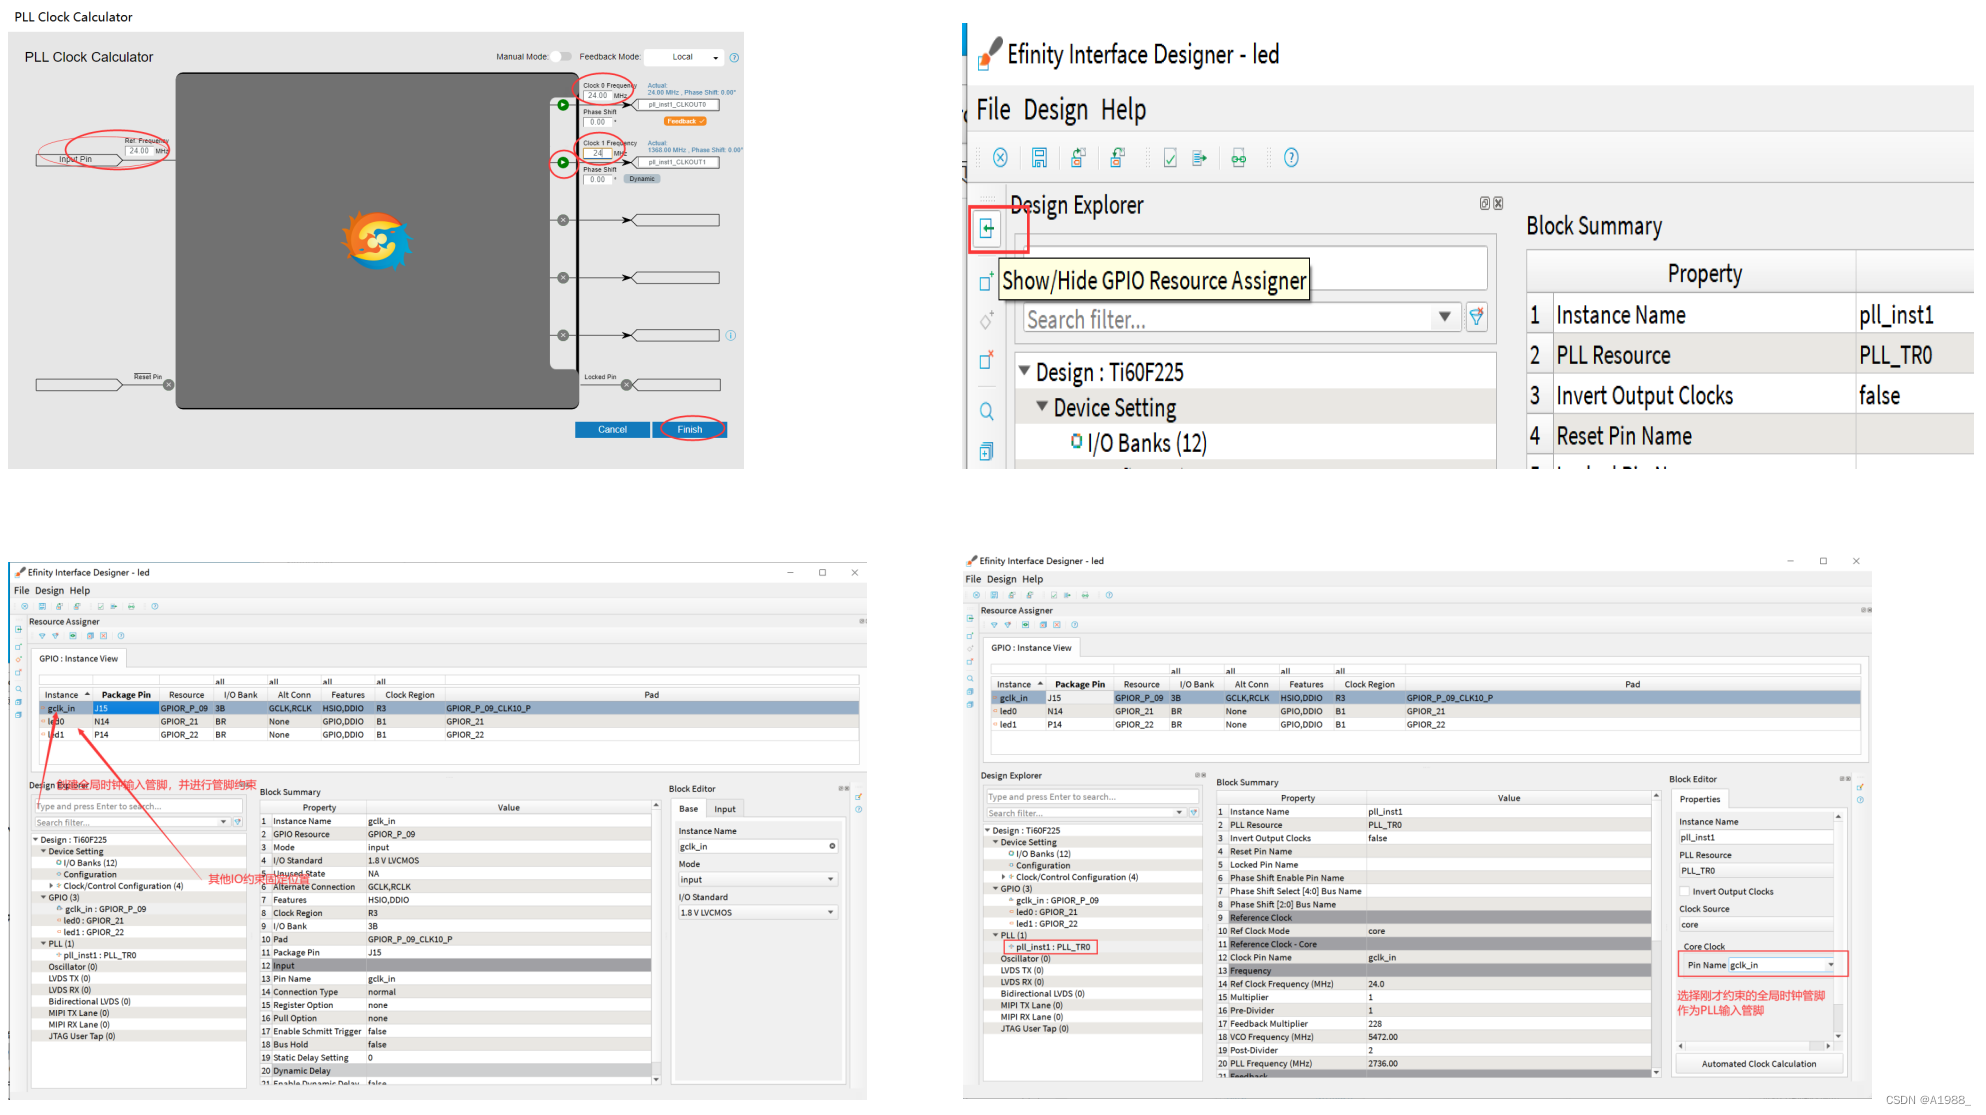The image size is (1986, 1115).
Task: Click the Check Design checkmark icon
Action: tap(1169, 158)
